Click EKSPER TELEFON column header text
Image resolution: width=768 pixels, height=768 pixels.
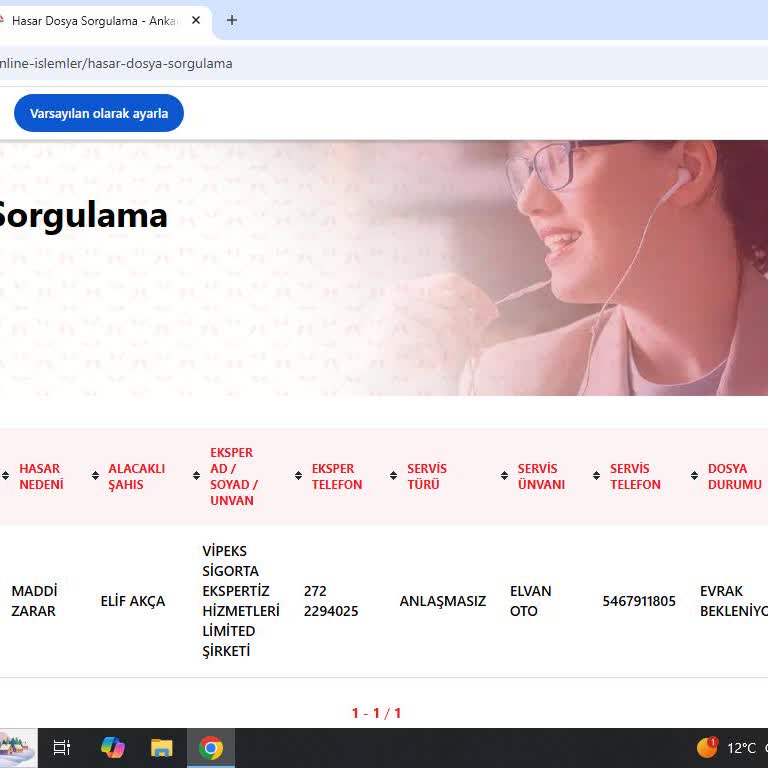pyautogui.click(x=337, y=476)
